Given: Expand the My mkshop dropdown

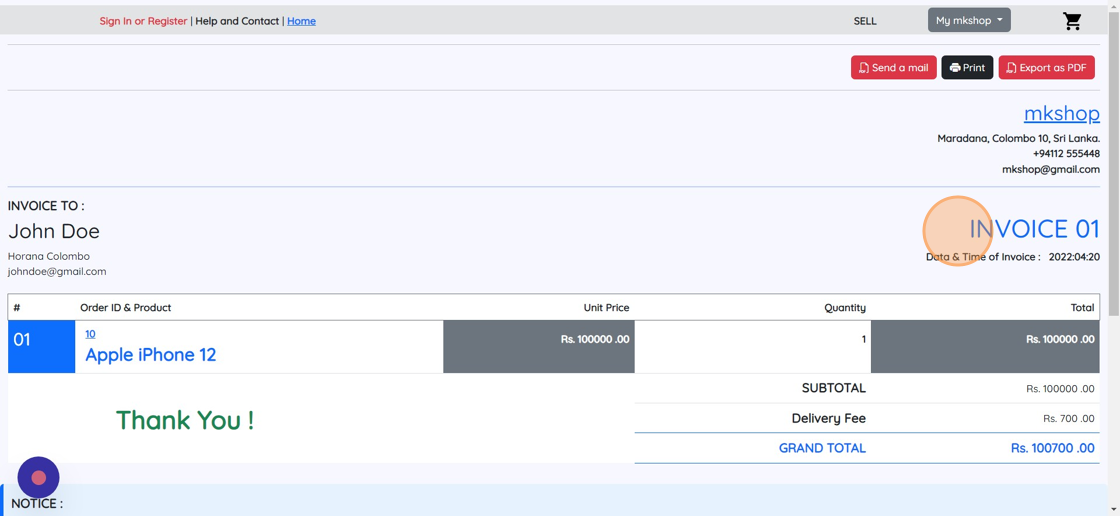Looking at the screenshot, I should click(969, 20).
